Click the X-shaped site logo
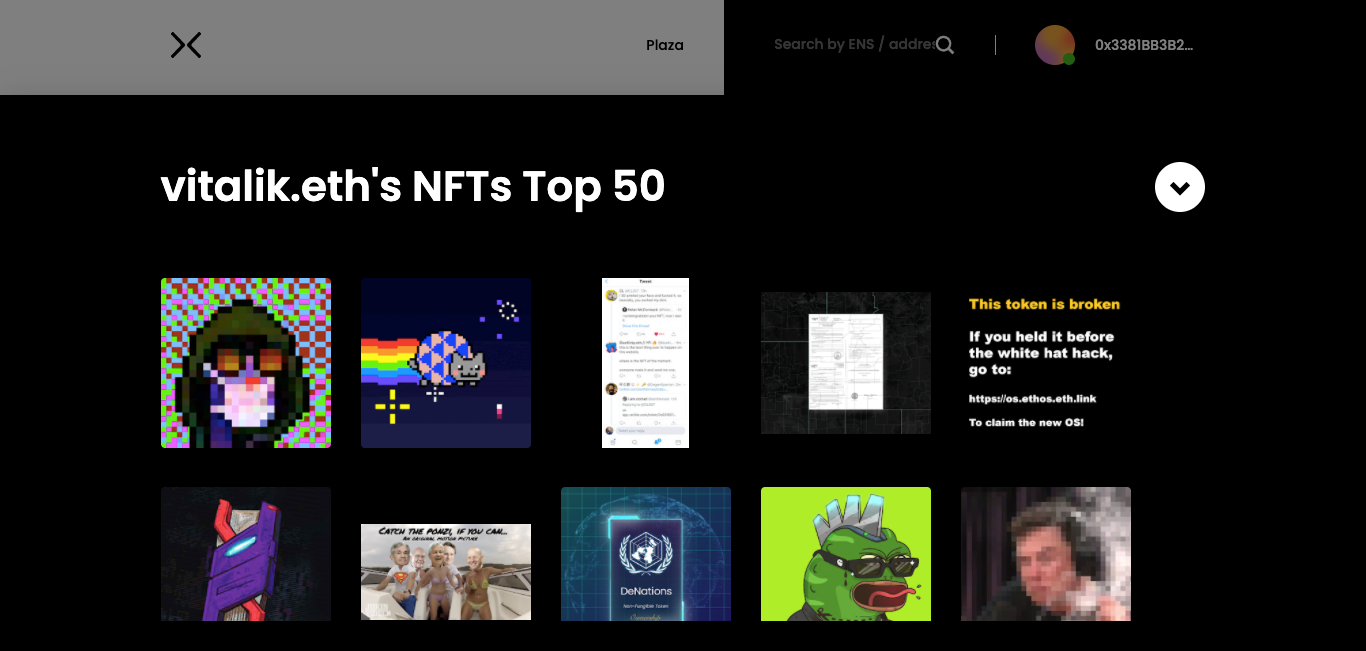The width and height of the screenshot is (1366, 651). [x=186, y=45]
